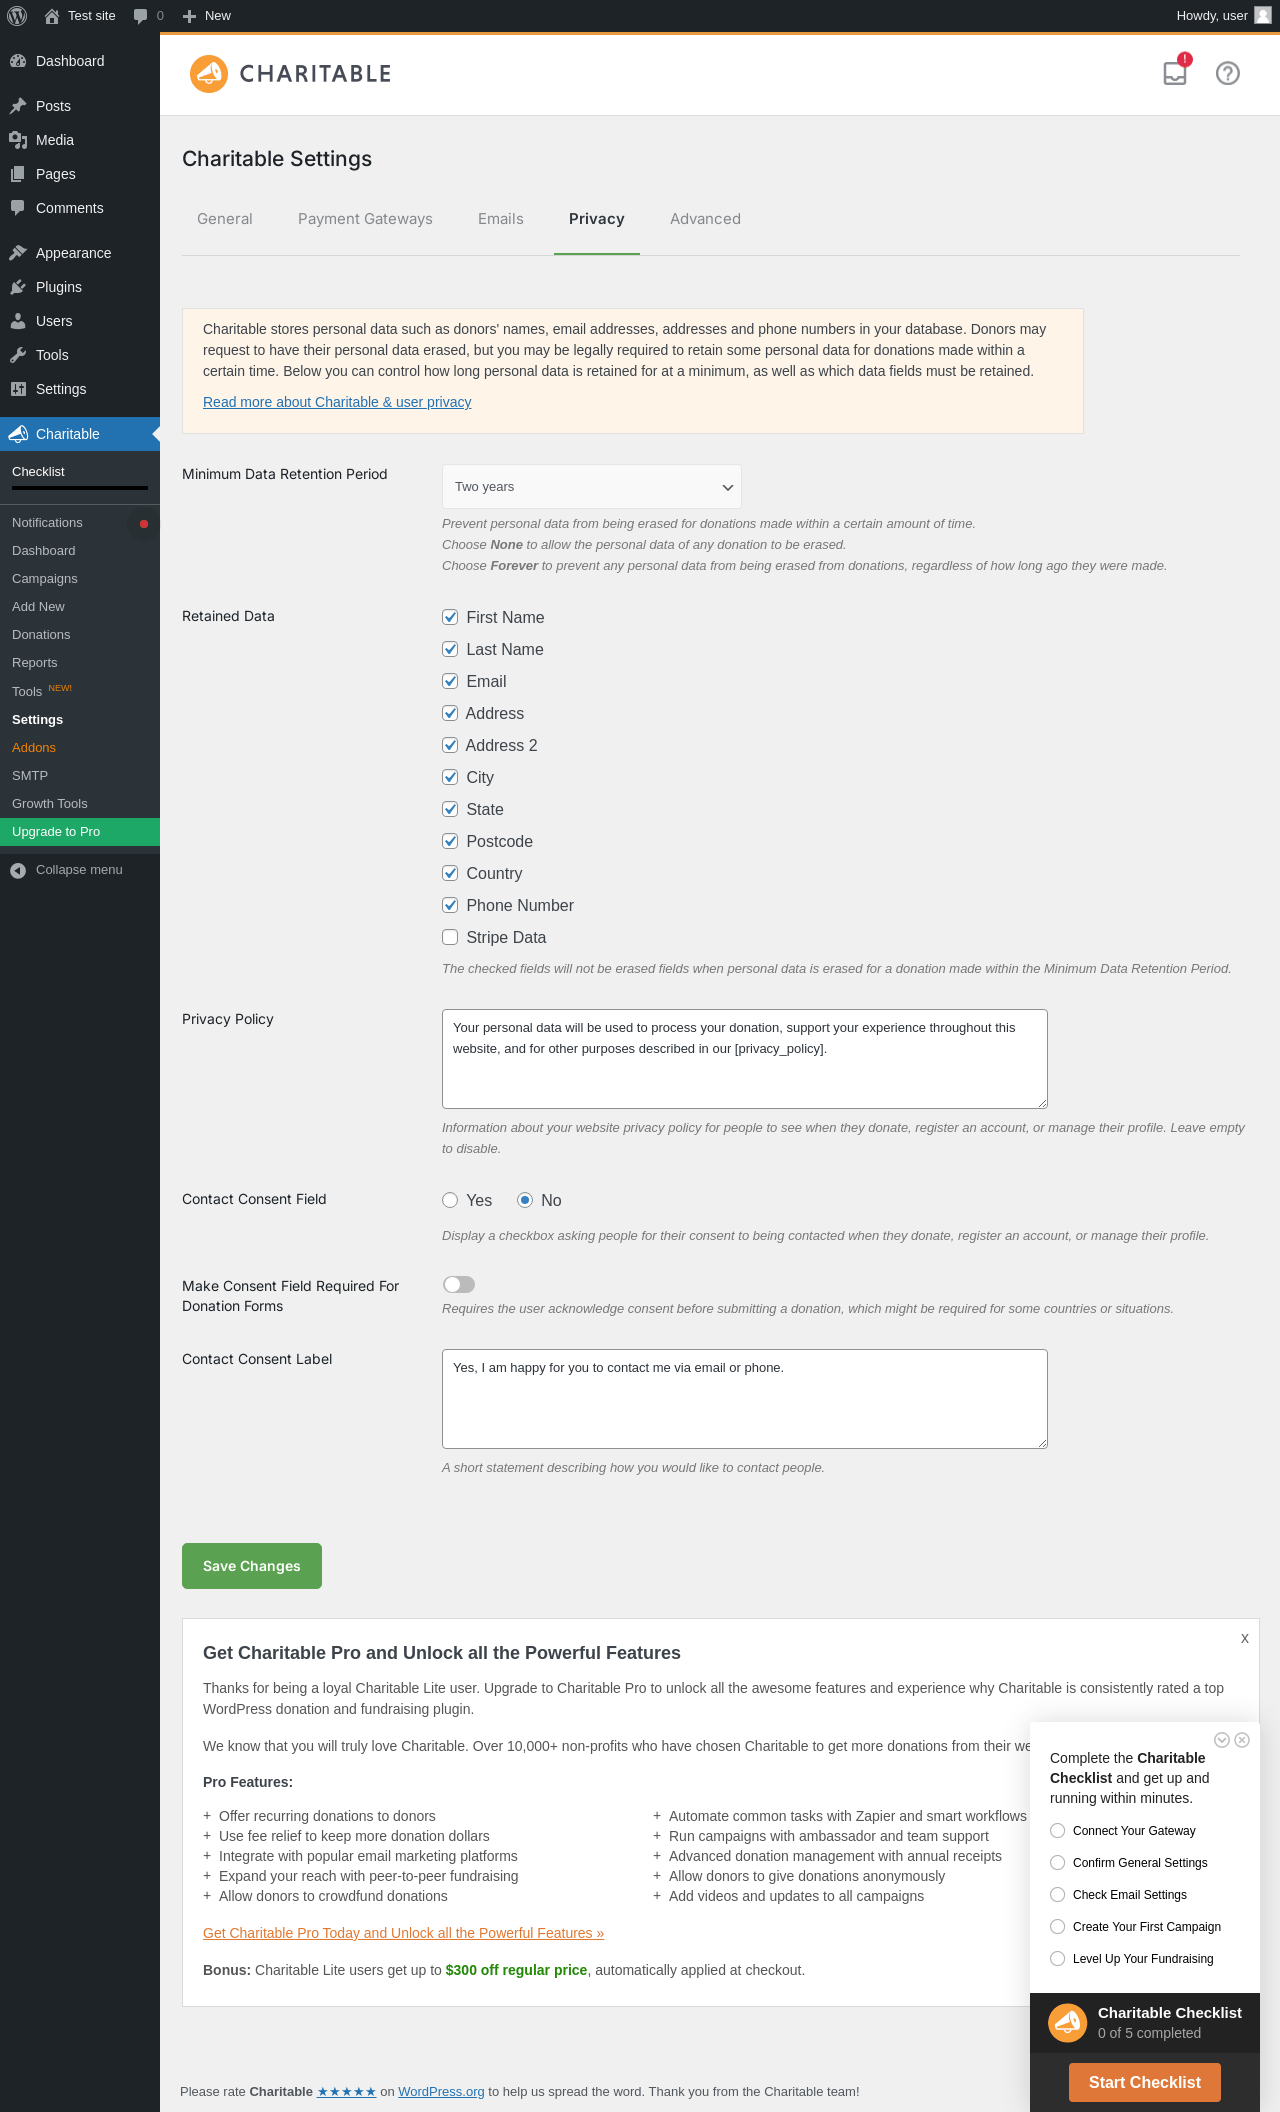Switch to the Advanced settings tab

705,219
